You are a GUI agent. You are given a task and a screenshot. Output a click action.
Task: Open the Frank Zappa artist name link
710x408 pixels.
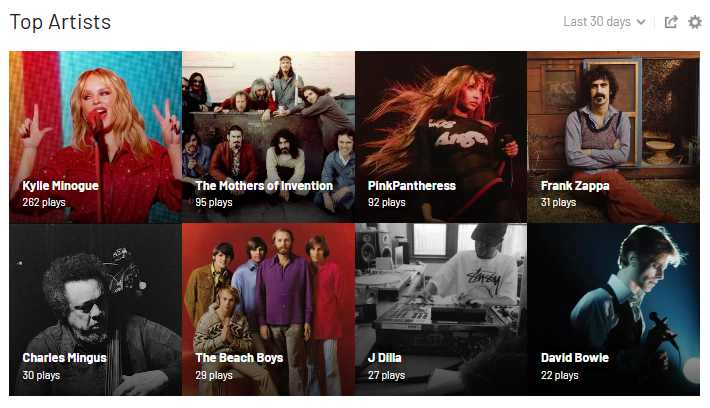point(575,186)
